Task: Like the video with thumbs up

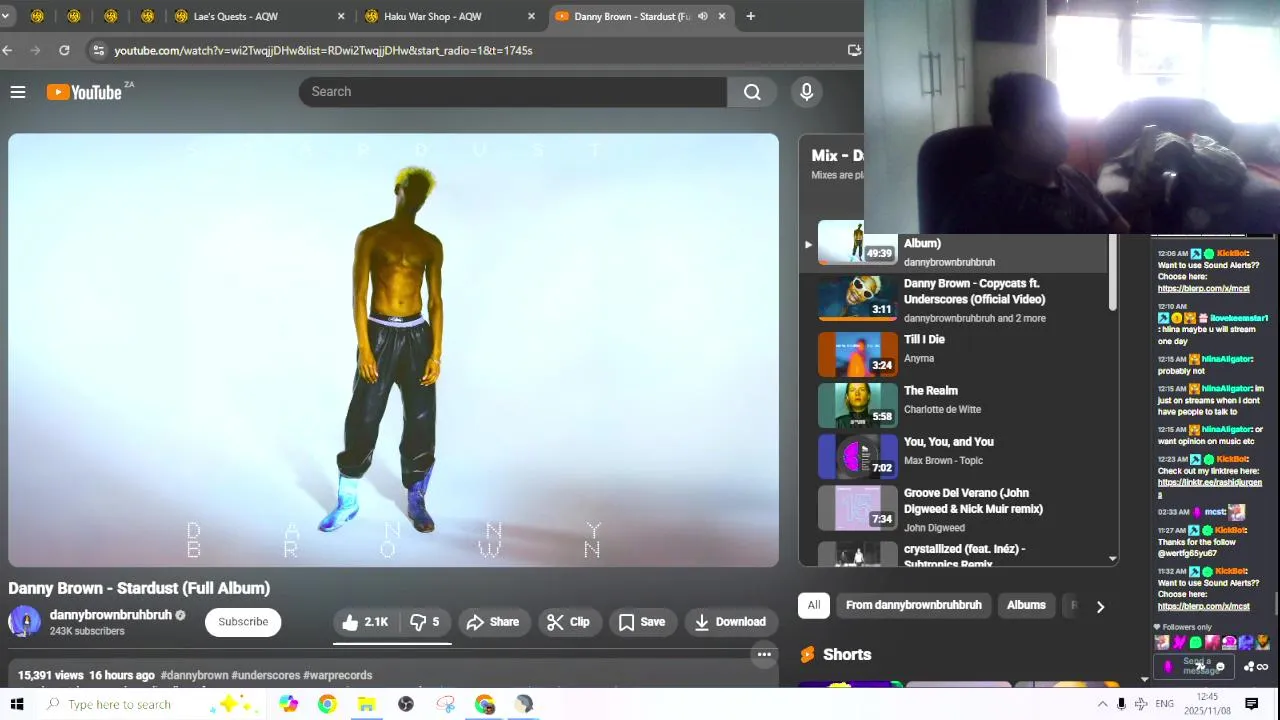Action: [x=365, y=622]
